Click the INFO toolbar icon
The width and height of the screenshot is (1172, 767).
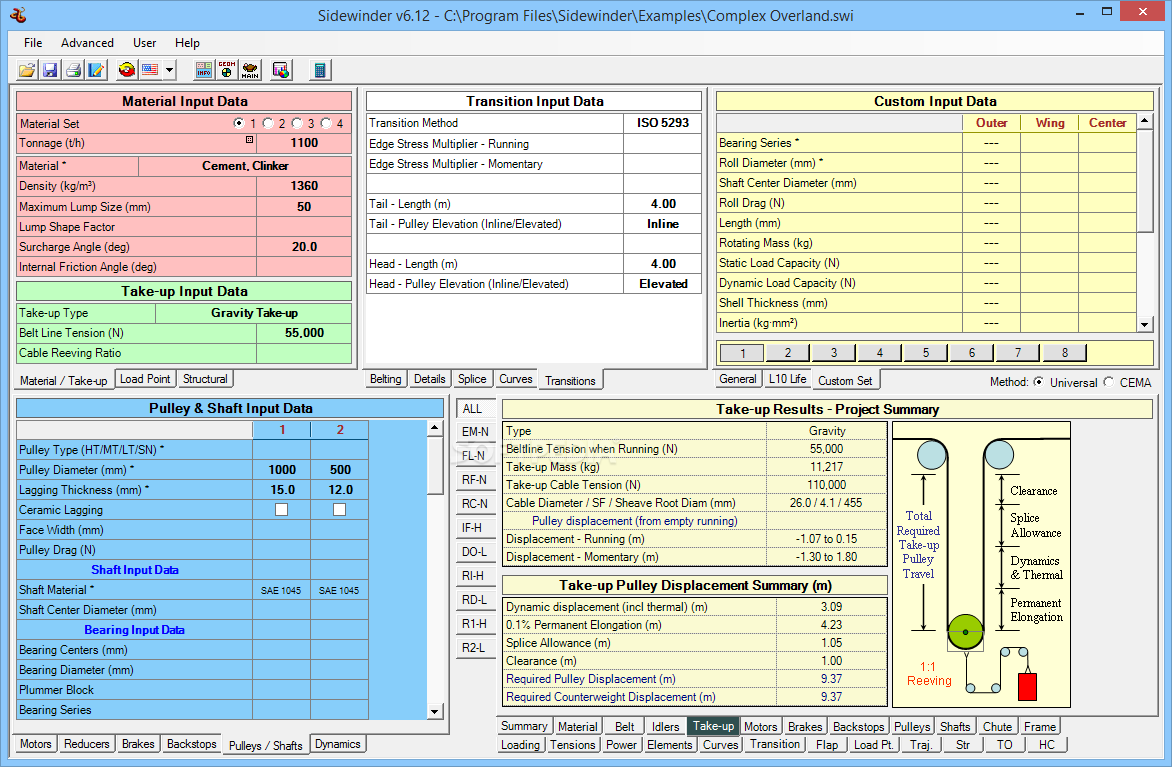(x=203, y=70)
